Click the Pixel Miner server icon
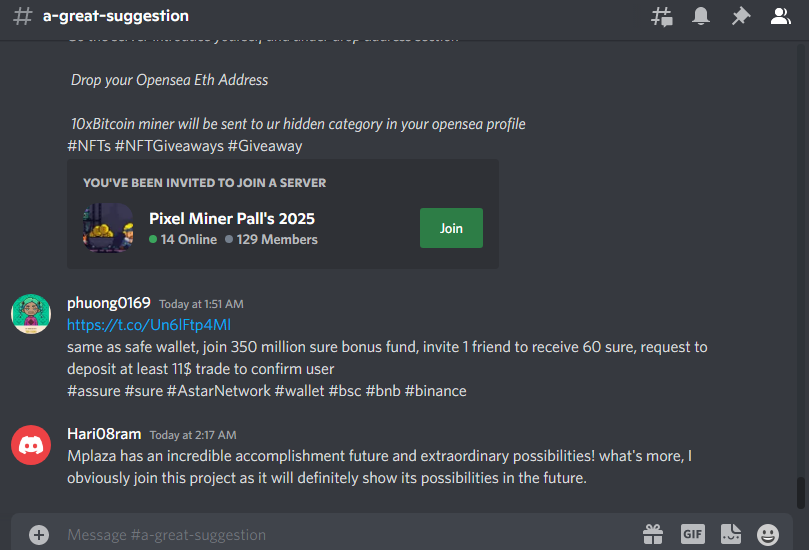The image size is (809, 550). click(108, 228)
